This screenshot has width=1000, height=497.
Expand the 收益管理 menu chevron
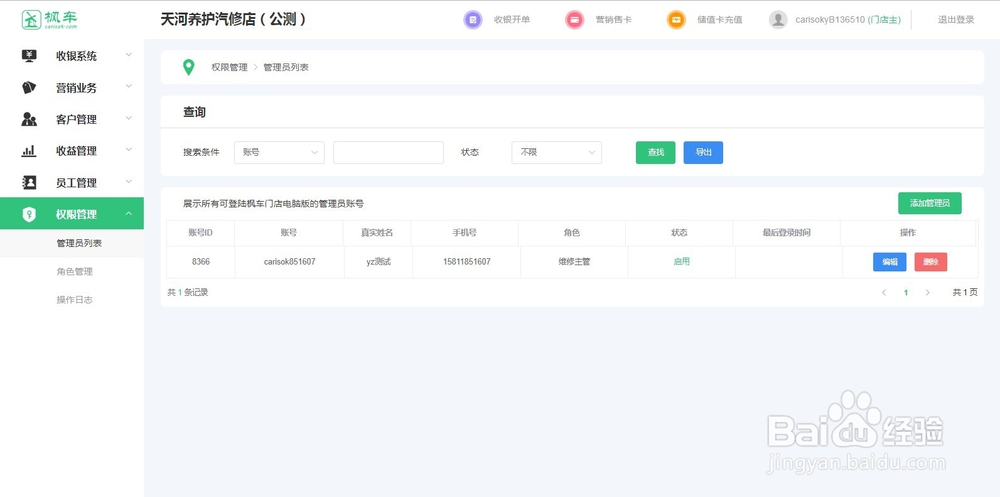(x=129, y=149)
